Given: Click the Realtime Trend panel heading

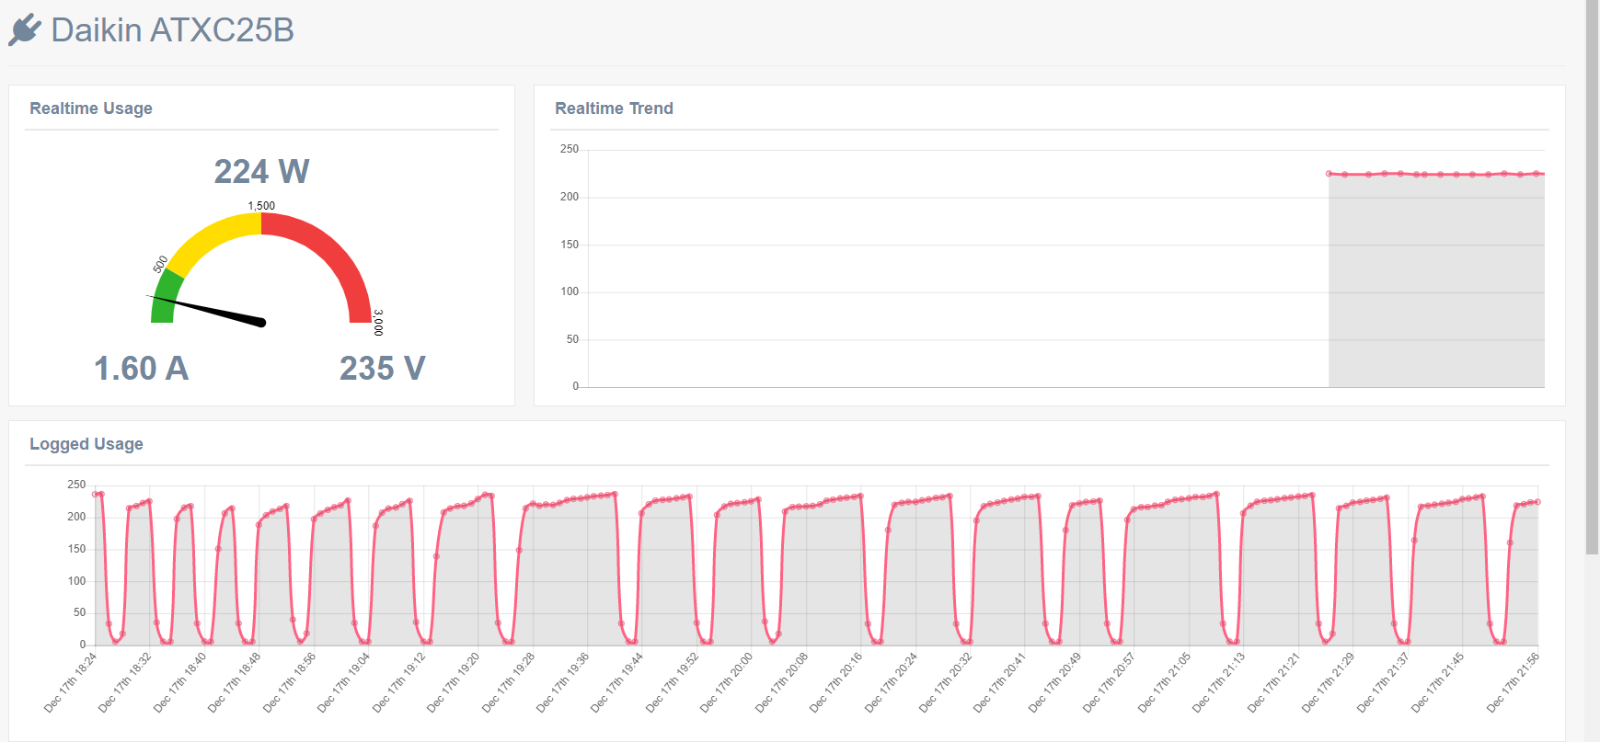Looking at the screenshot, I should coord(614,108).
